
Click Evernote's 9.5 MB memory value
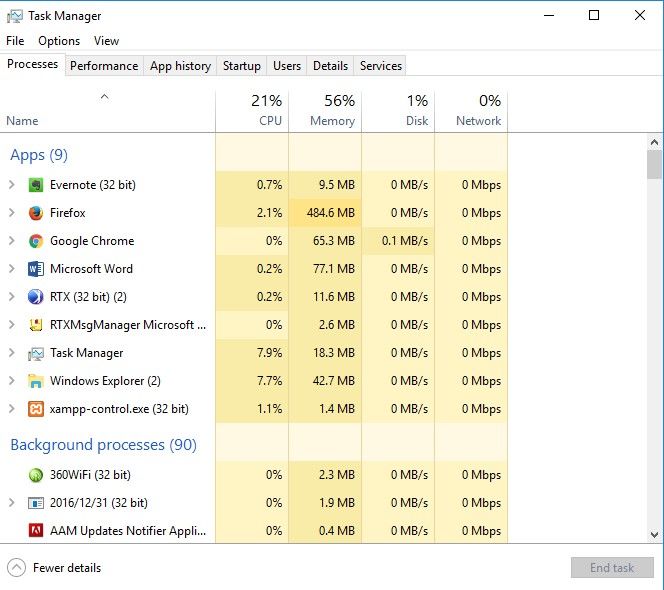[x=337, y=185]
